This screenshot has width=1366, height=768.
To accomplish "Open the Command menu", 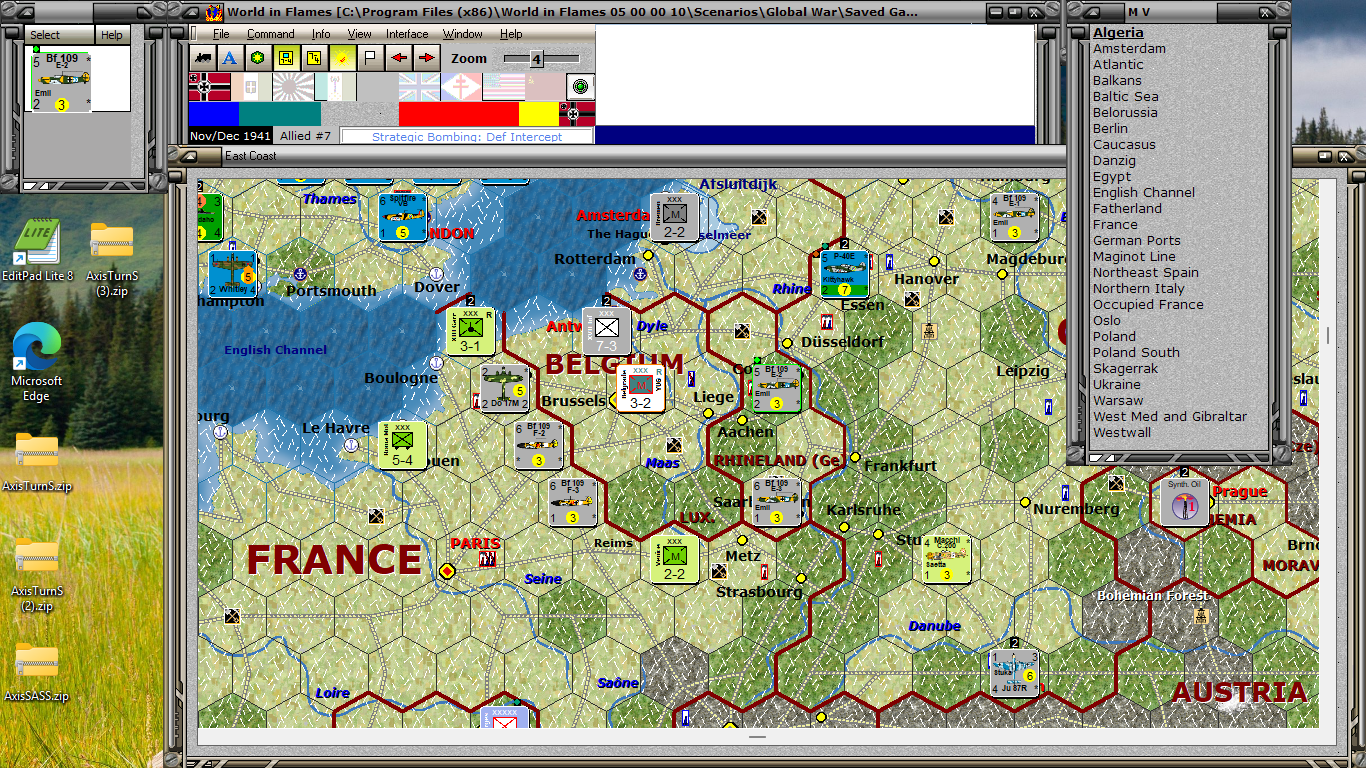I will (270, 34).
